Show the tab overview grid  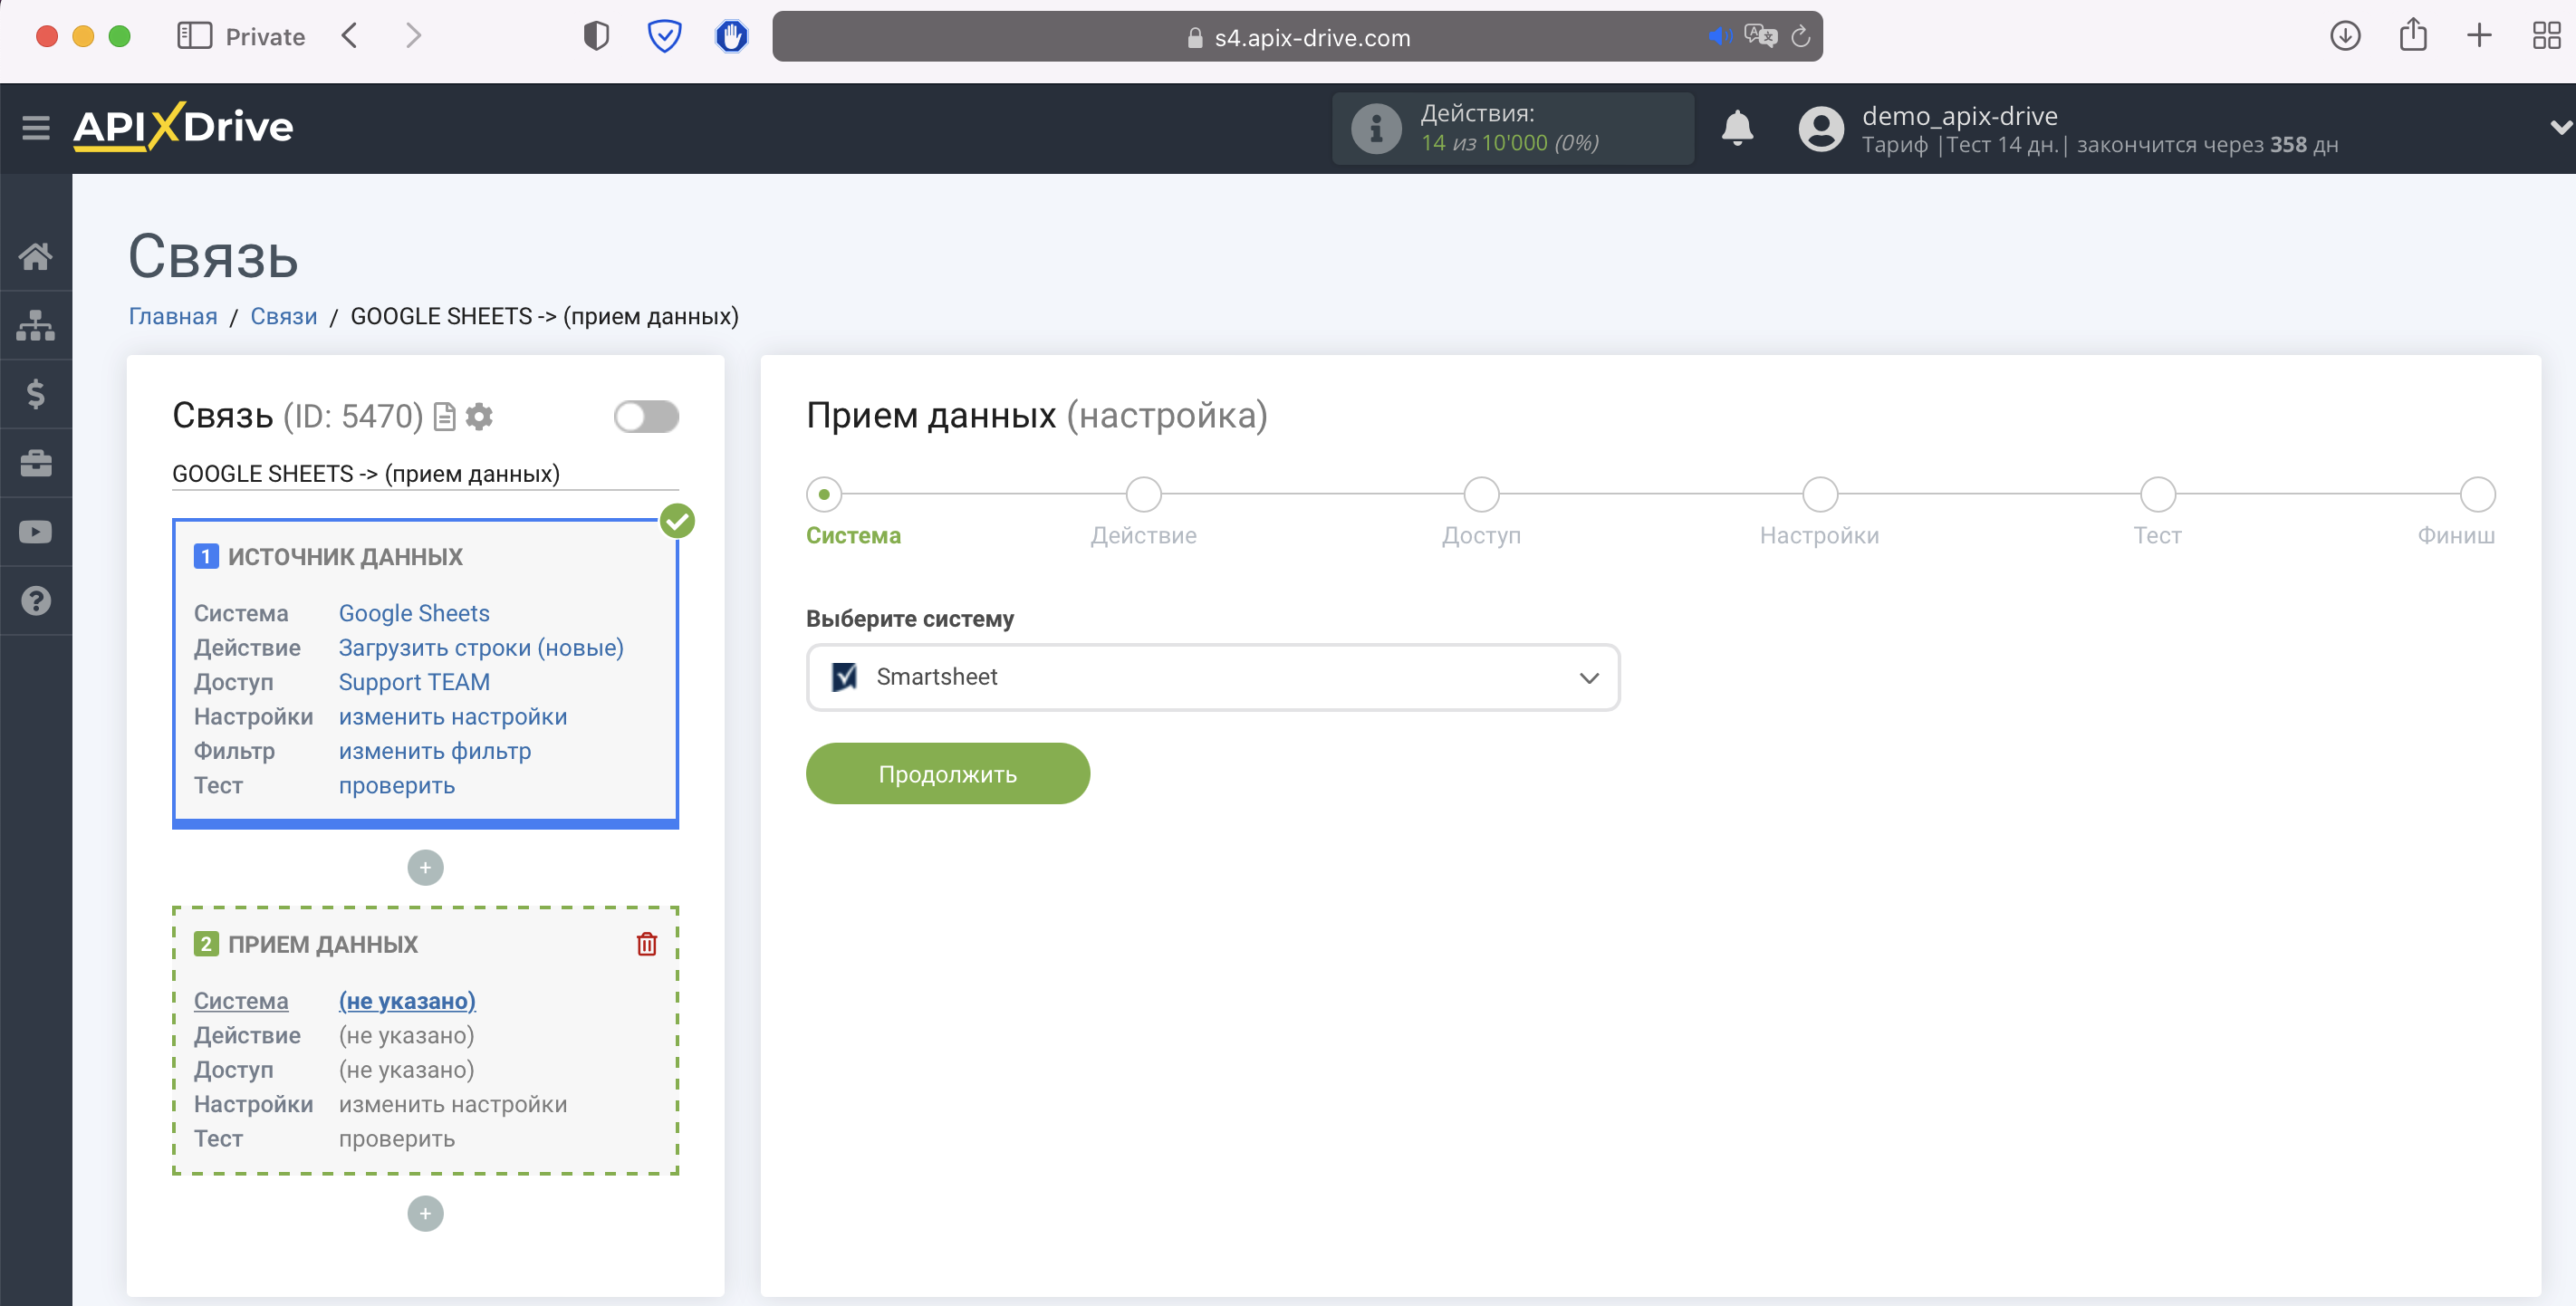pyautogui.click(x=2546, y=37)
